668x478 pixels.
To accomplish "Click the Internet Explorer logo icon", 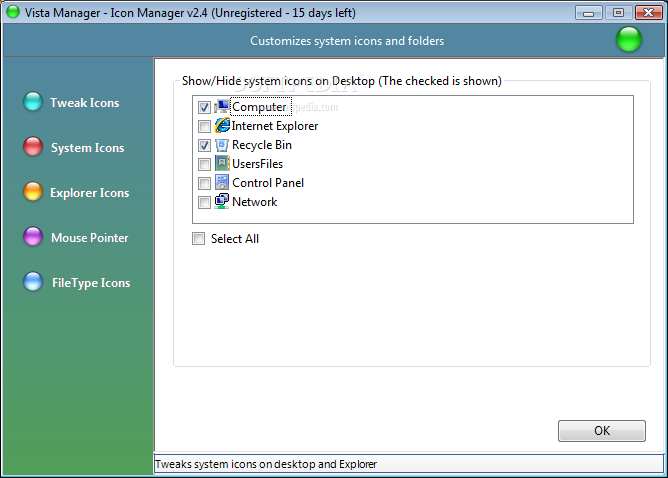I will [222, 126].
